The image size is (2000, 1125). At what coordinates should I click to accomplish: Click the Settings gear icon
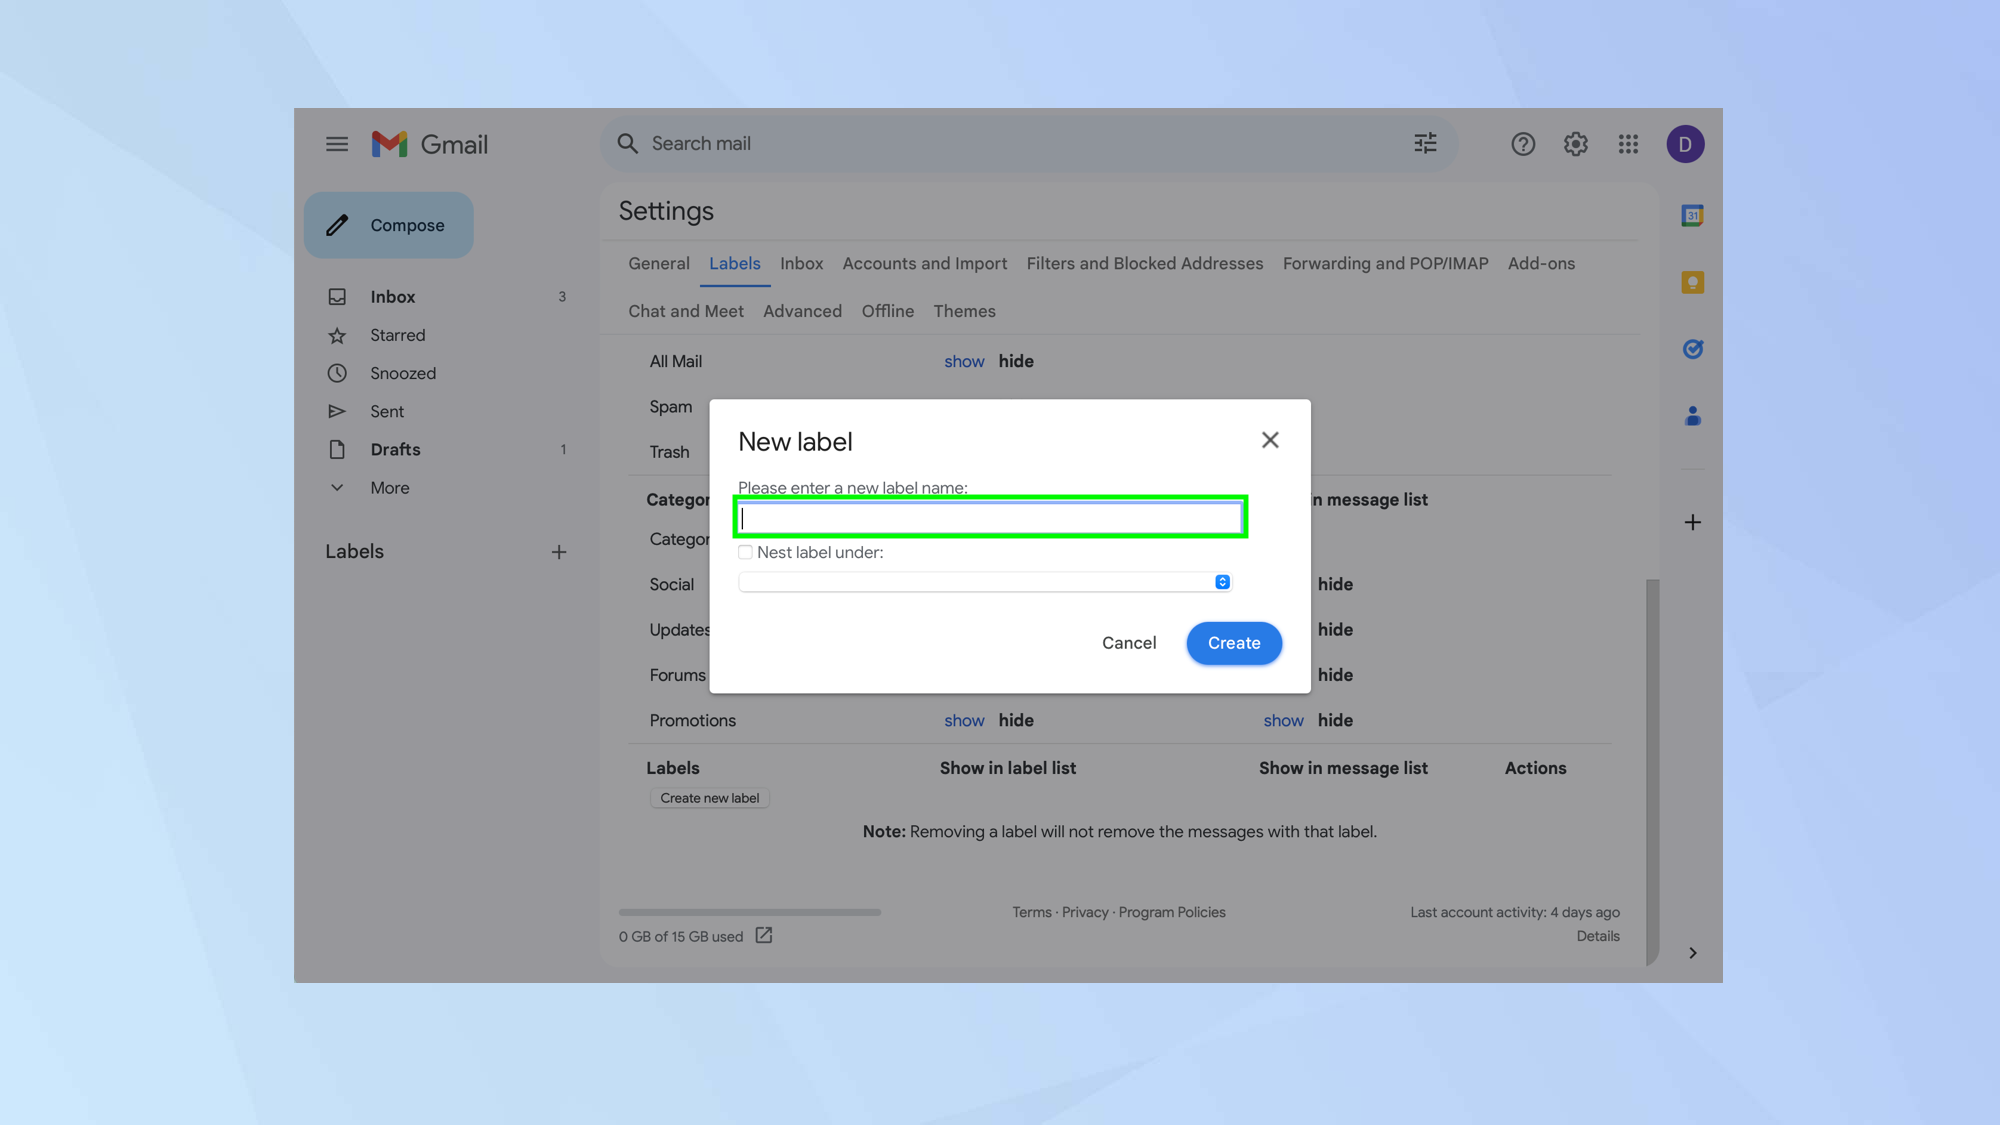(1576, 143)
